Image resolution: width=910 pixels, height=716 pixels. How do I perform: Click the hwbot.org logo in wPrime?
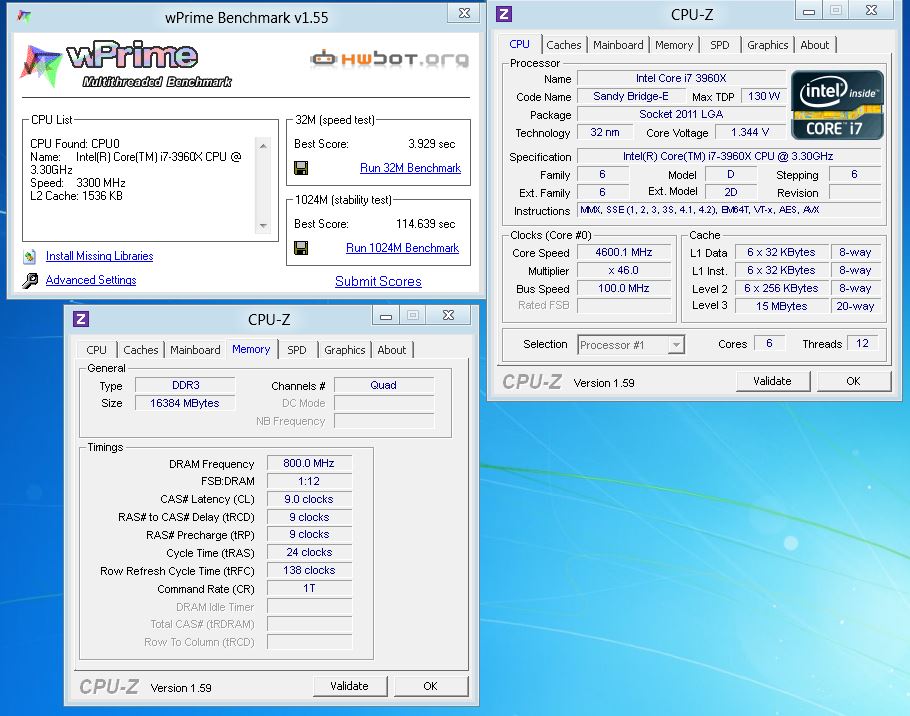click(389, 58)
